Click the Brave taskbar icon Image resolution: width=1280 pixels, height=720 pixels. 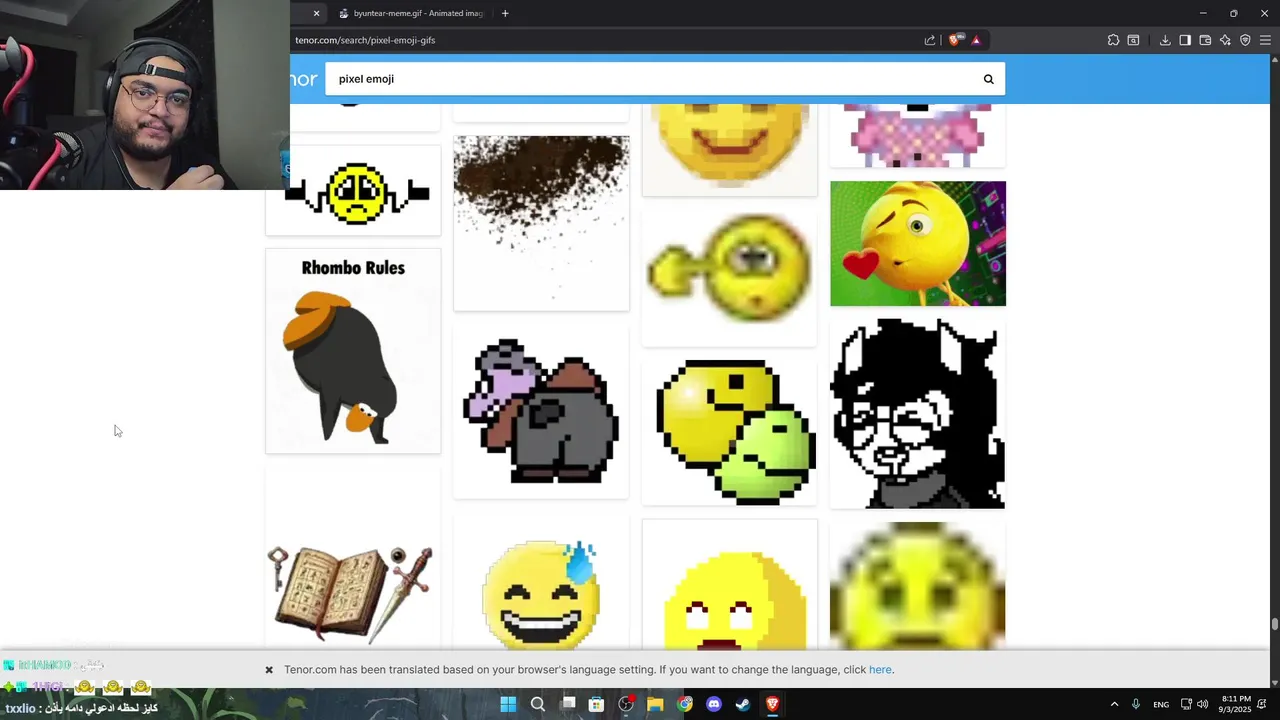[772, 704]
